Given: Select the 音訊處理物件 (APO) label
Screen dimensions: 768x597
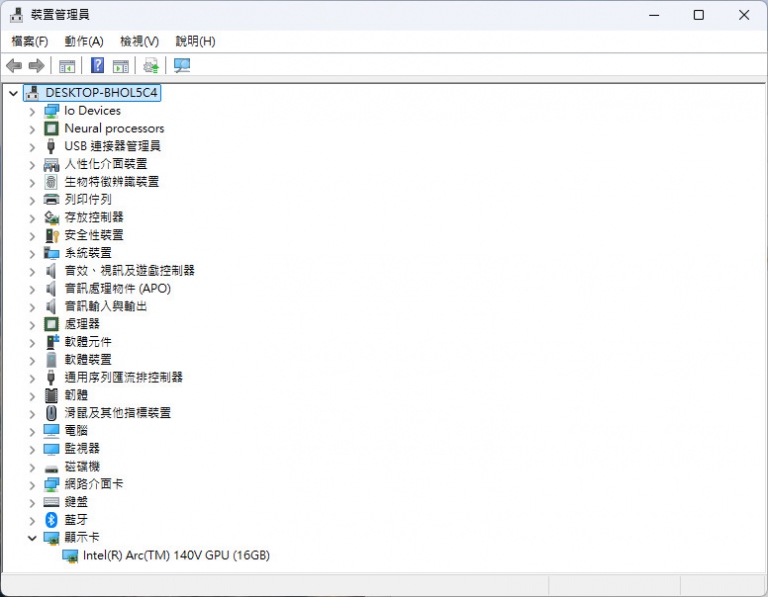Looking at the screenshot, I should point(118,288).
